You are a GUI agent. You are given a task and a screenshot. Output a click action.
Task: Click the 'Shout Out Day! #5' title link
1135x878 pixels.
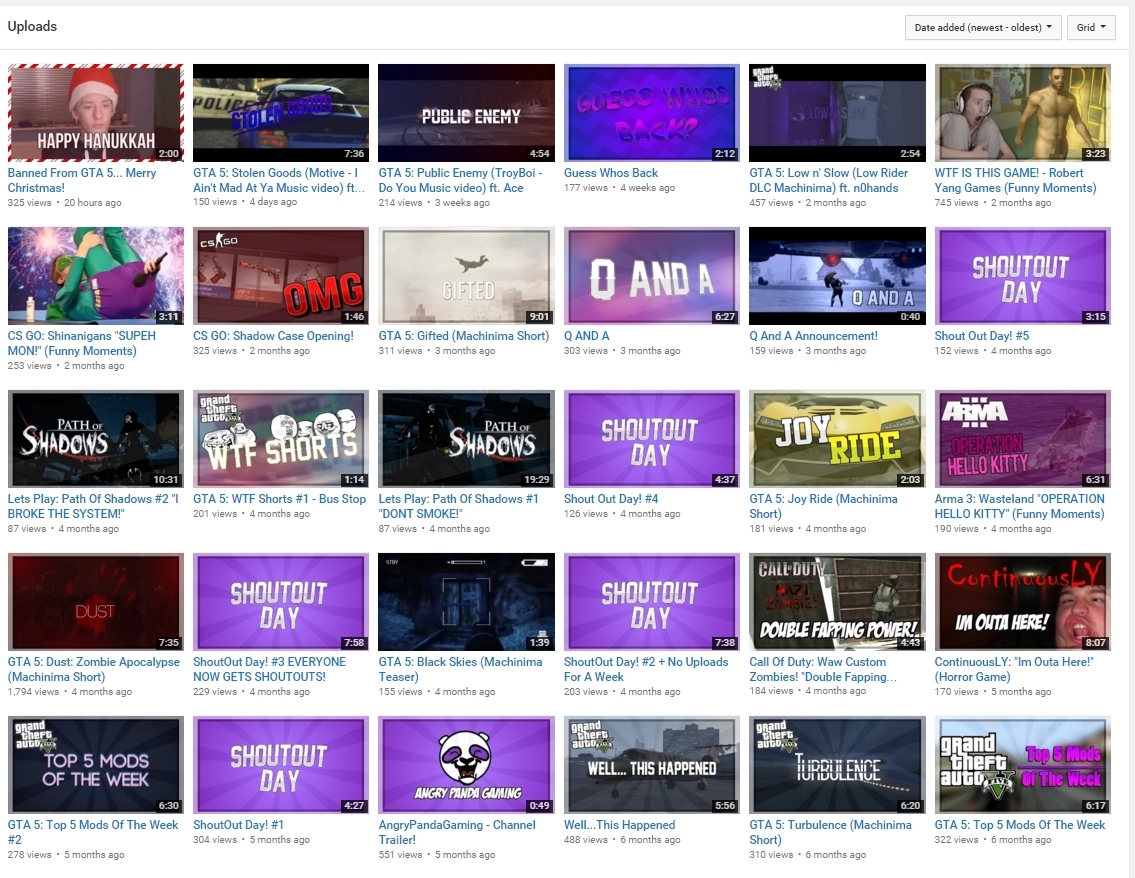click(x=981, y=336)
